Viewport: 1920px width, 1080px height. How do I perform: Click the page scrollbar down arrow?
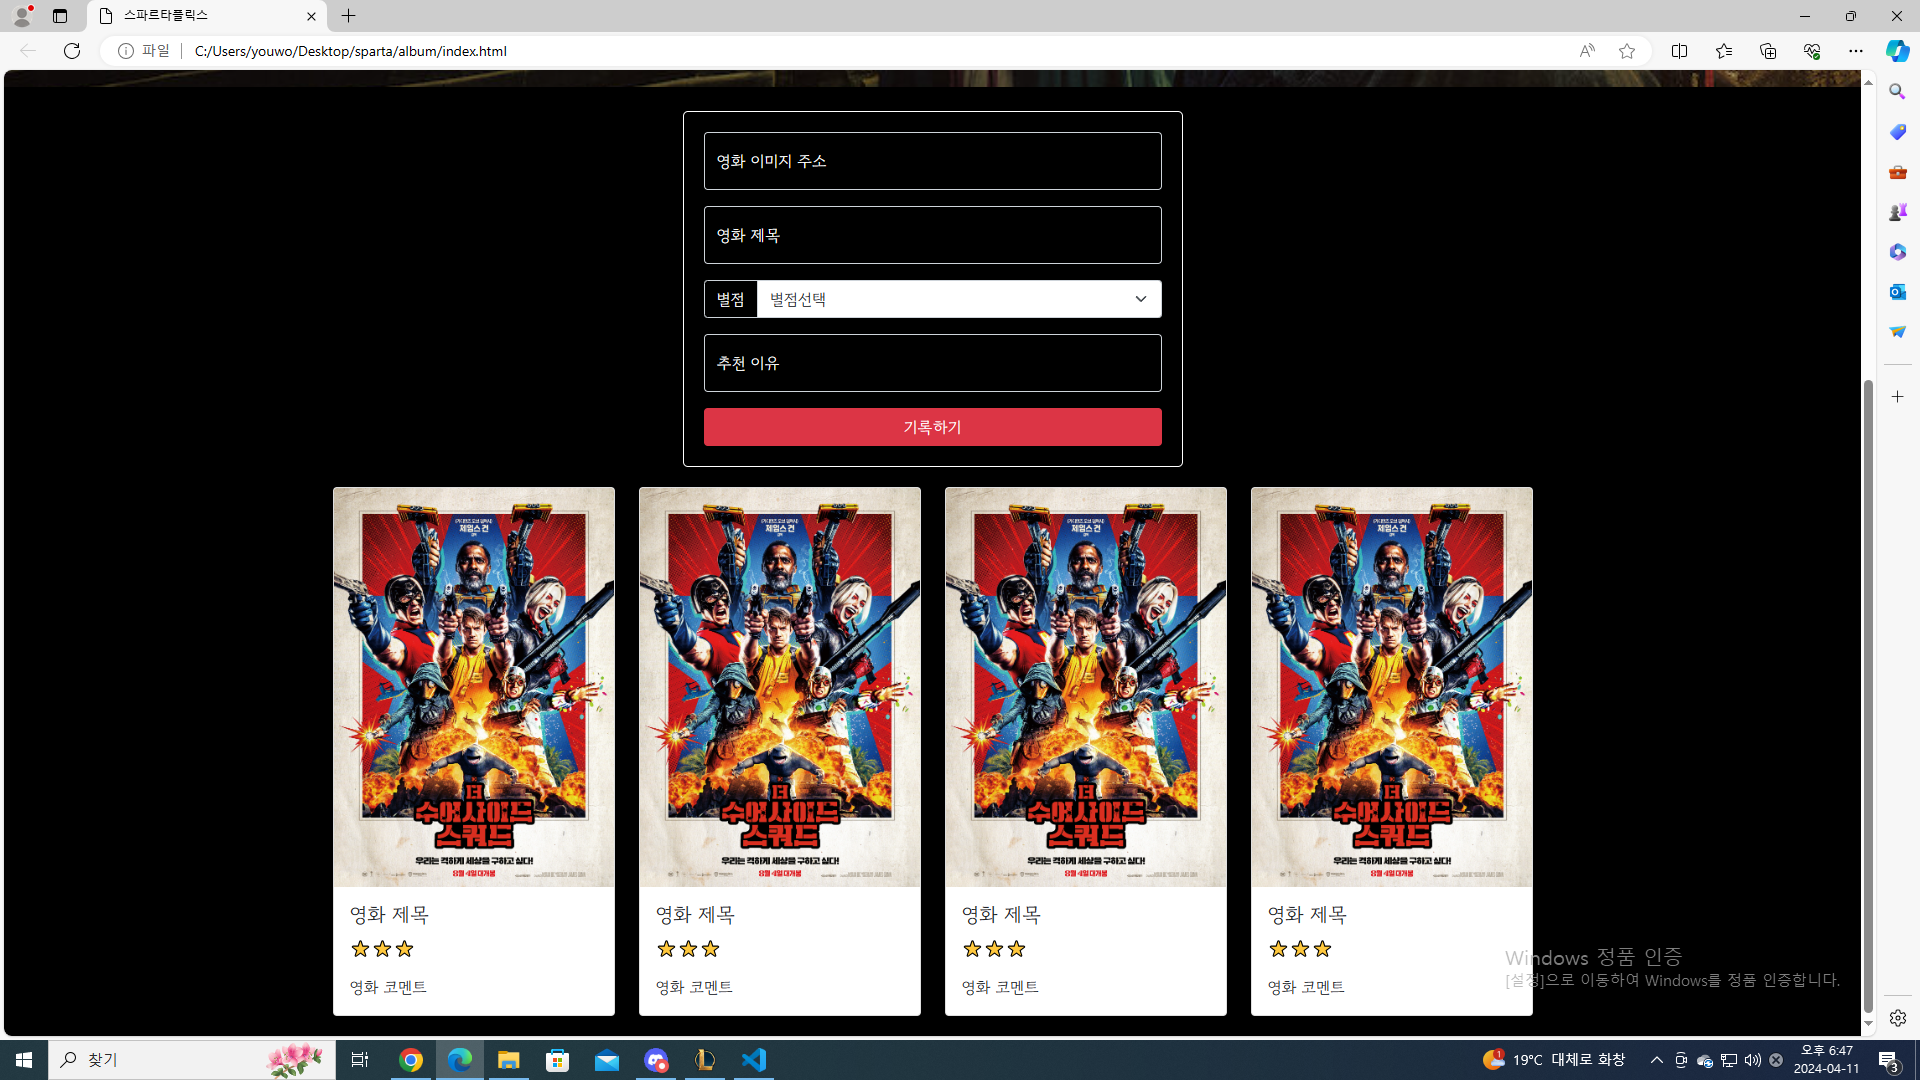click(1868, 1024)
